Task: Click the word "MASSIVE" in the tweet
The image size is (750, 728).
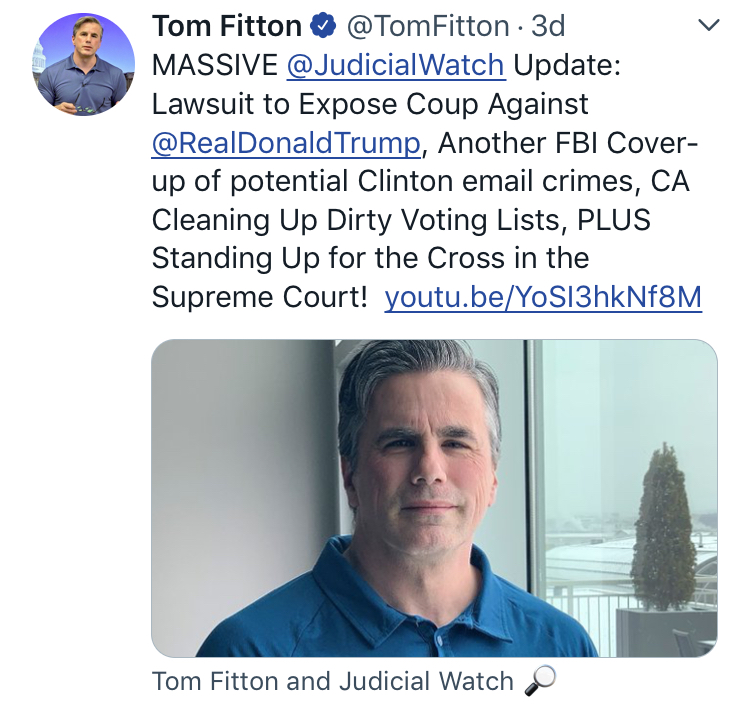Action: point(214,65)
